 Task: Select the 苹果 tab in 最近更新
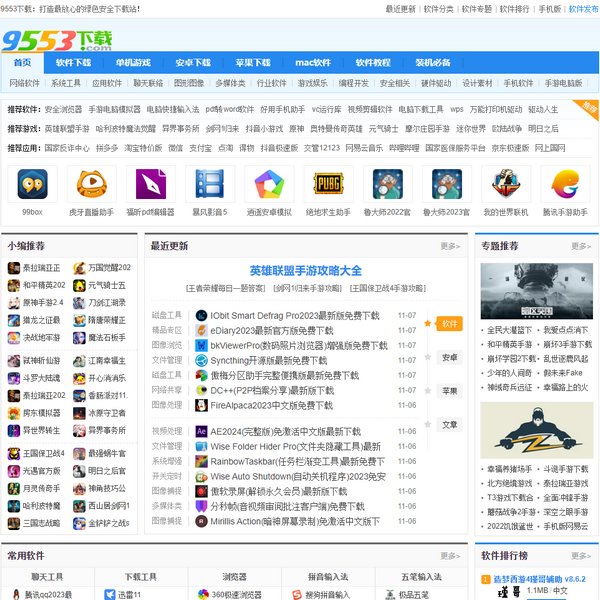pos(450,391)
